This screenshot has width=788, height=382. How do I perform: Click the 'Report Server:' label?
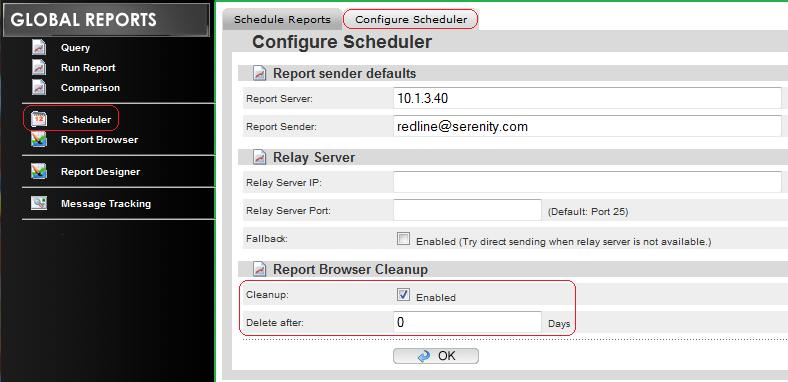[x=279, y=99]
